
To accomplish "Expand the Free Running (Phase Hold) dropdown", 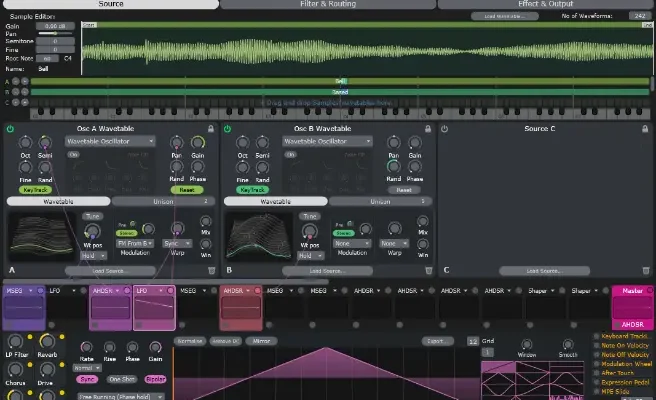I will click(121, 396).
